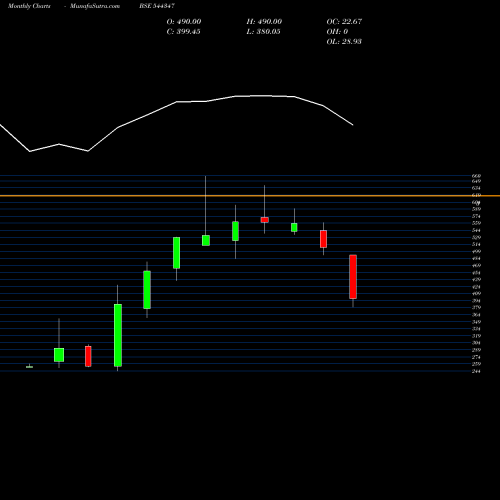This screenshot has width=500, height=500.
Task: Click the 244 price axis label
Action: pyautogui.click(x=476, y=371)
